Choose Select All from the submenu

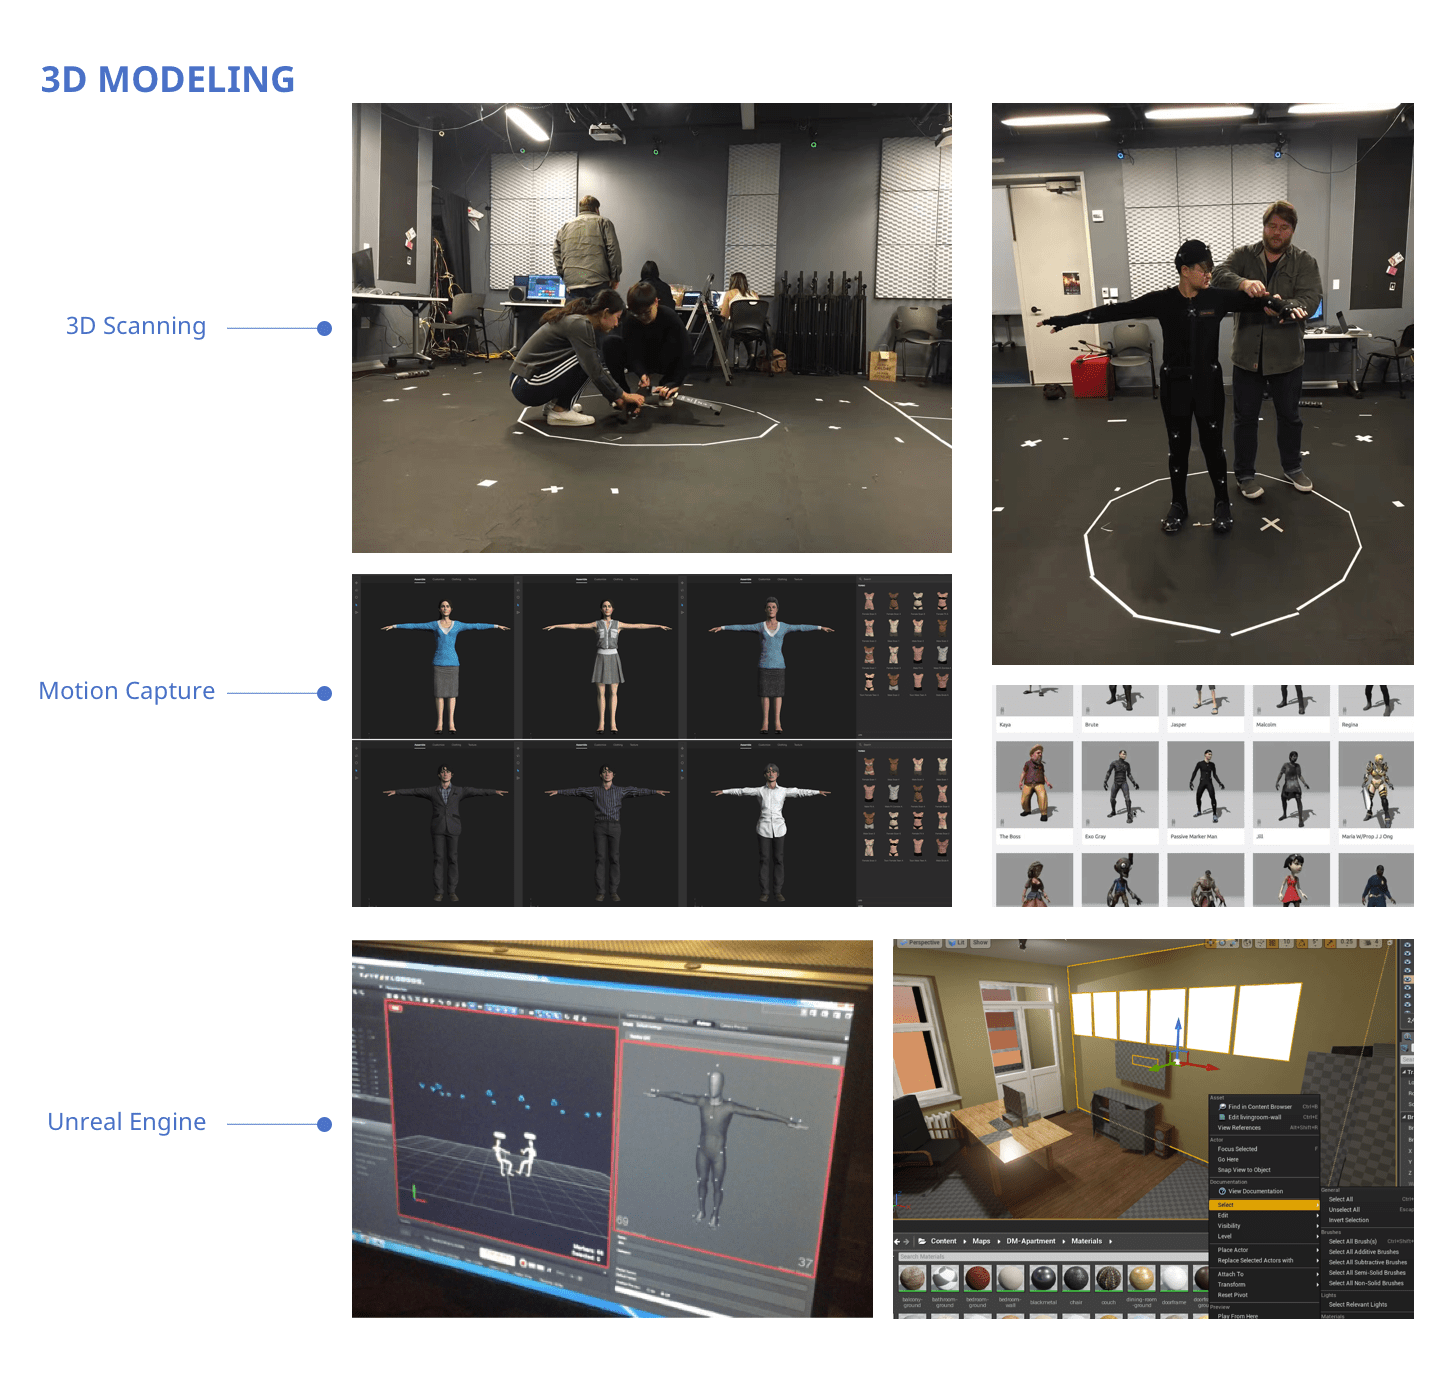point(1341,1199)
